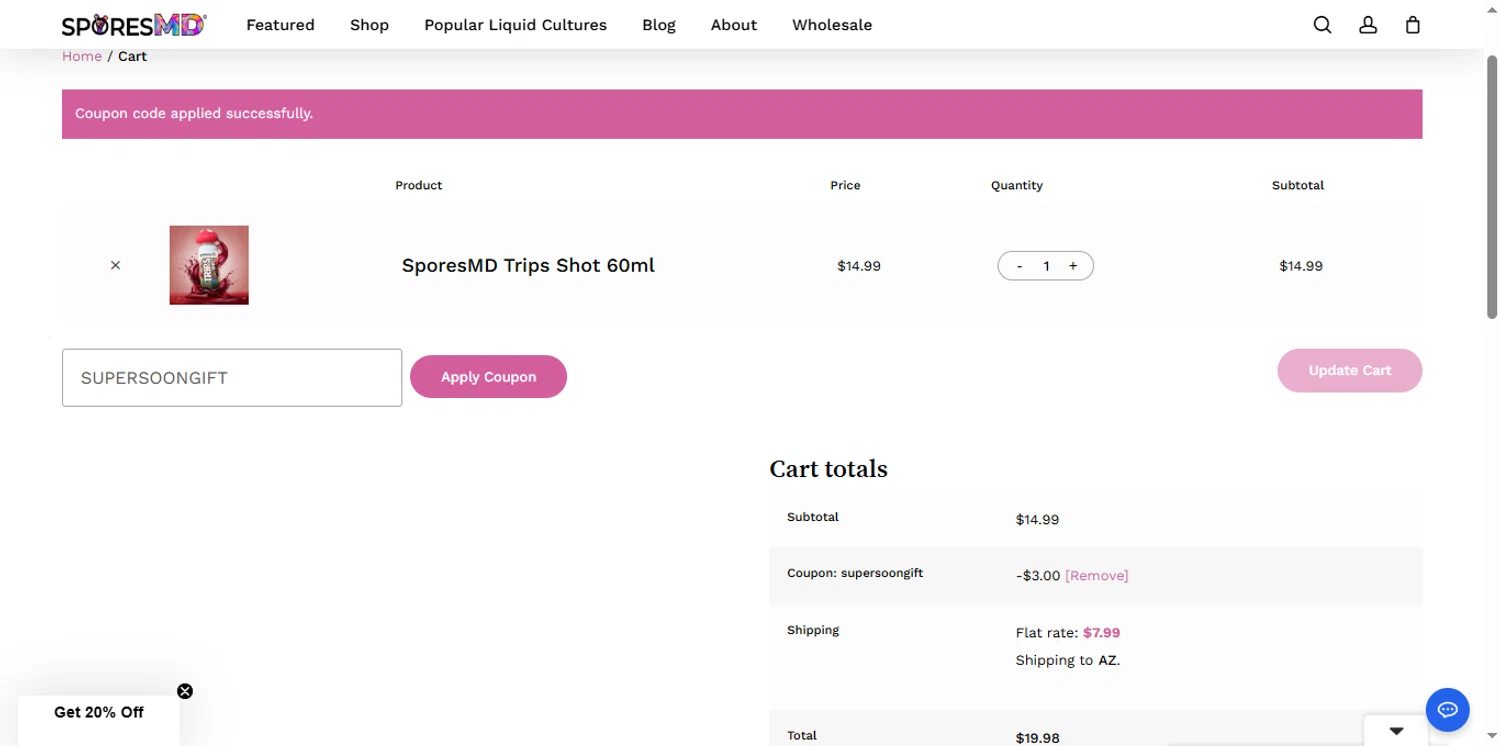Image resolution: width=1500 pixels, height=746 pixels.
Task: Open the Featured menu
Action: pyautogui.click(x=280, y=25)
